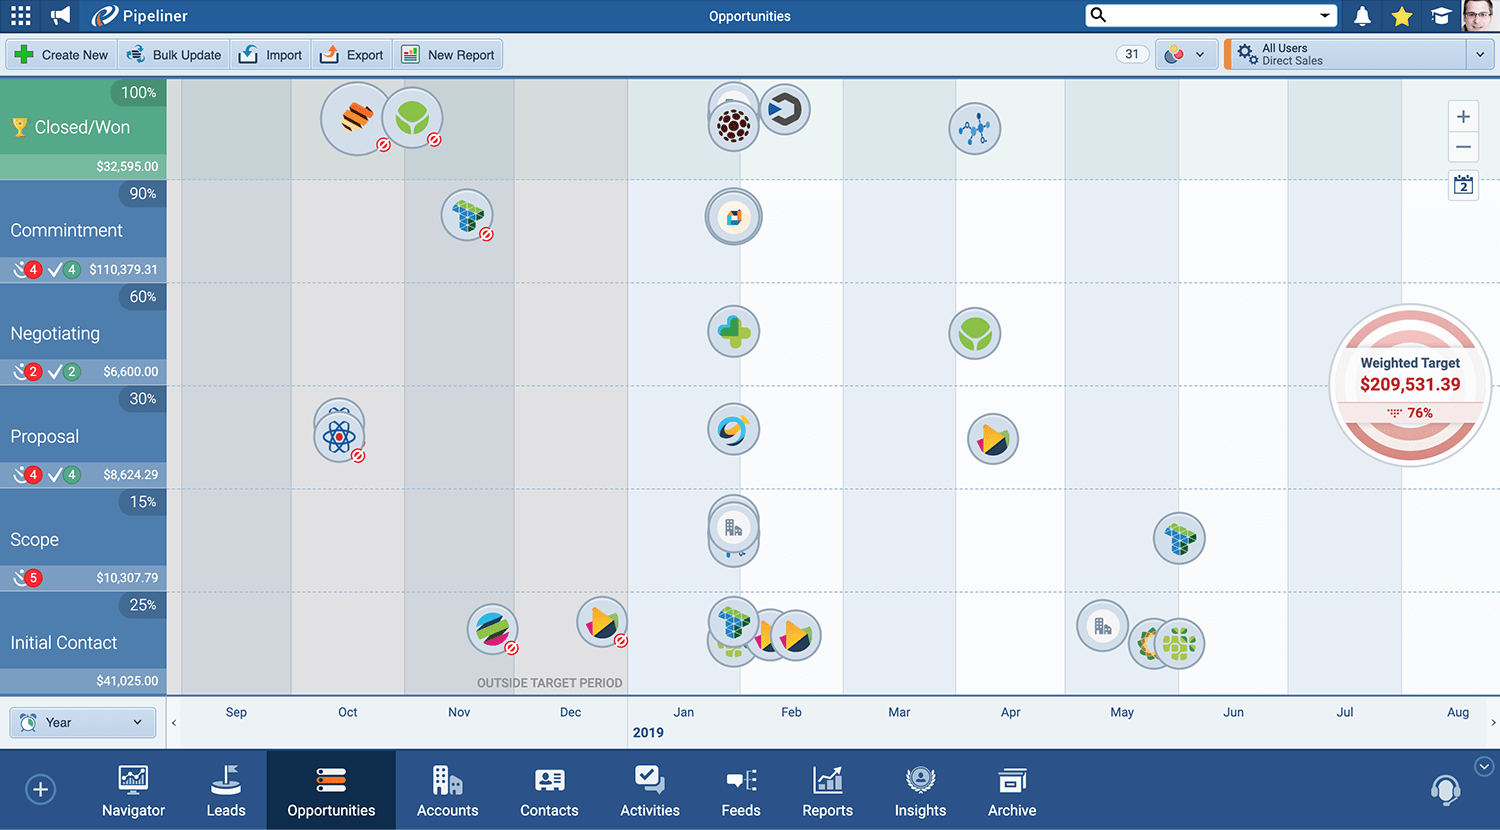Zoom out with the minus button
1500x830 pixels.
pos(1463,147)
